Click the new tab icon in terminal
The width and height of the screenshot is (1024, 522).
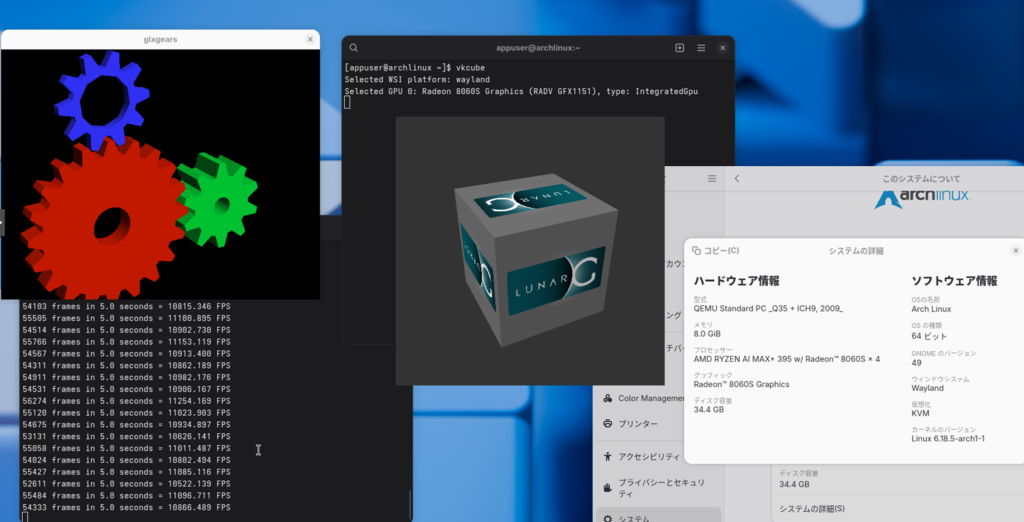(x=680, y=48)
